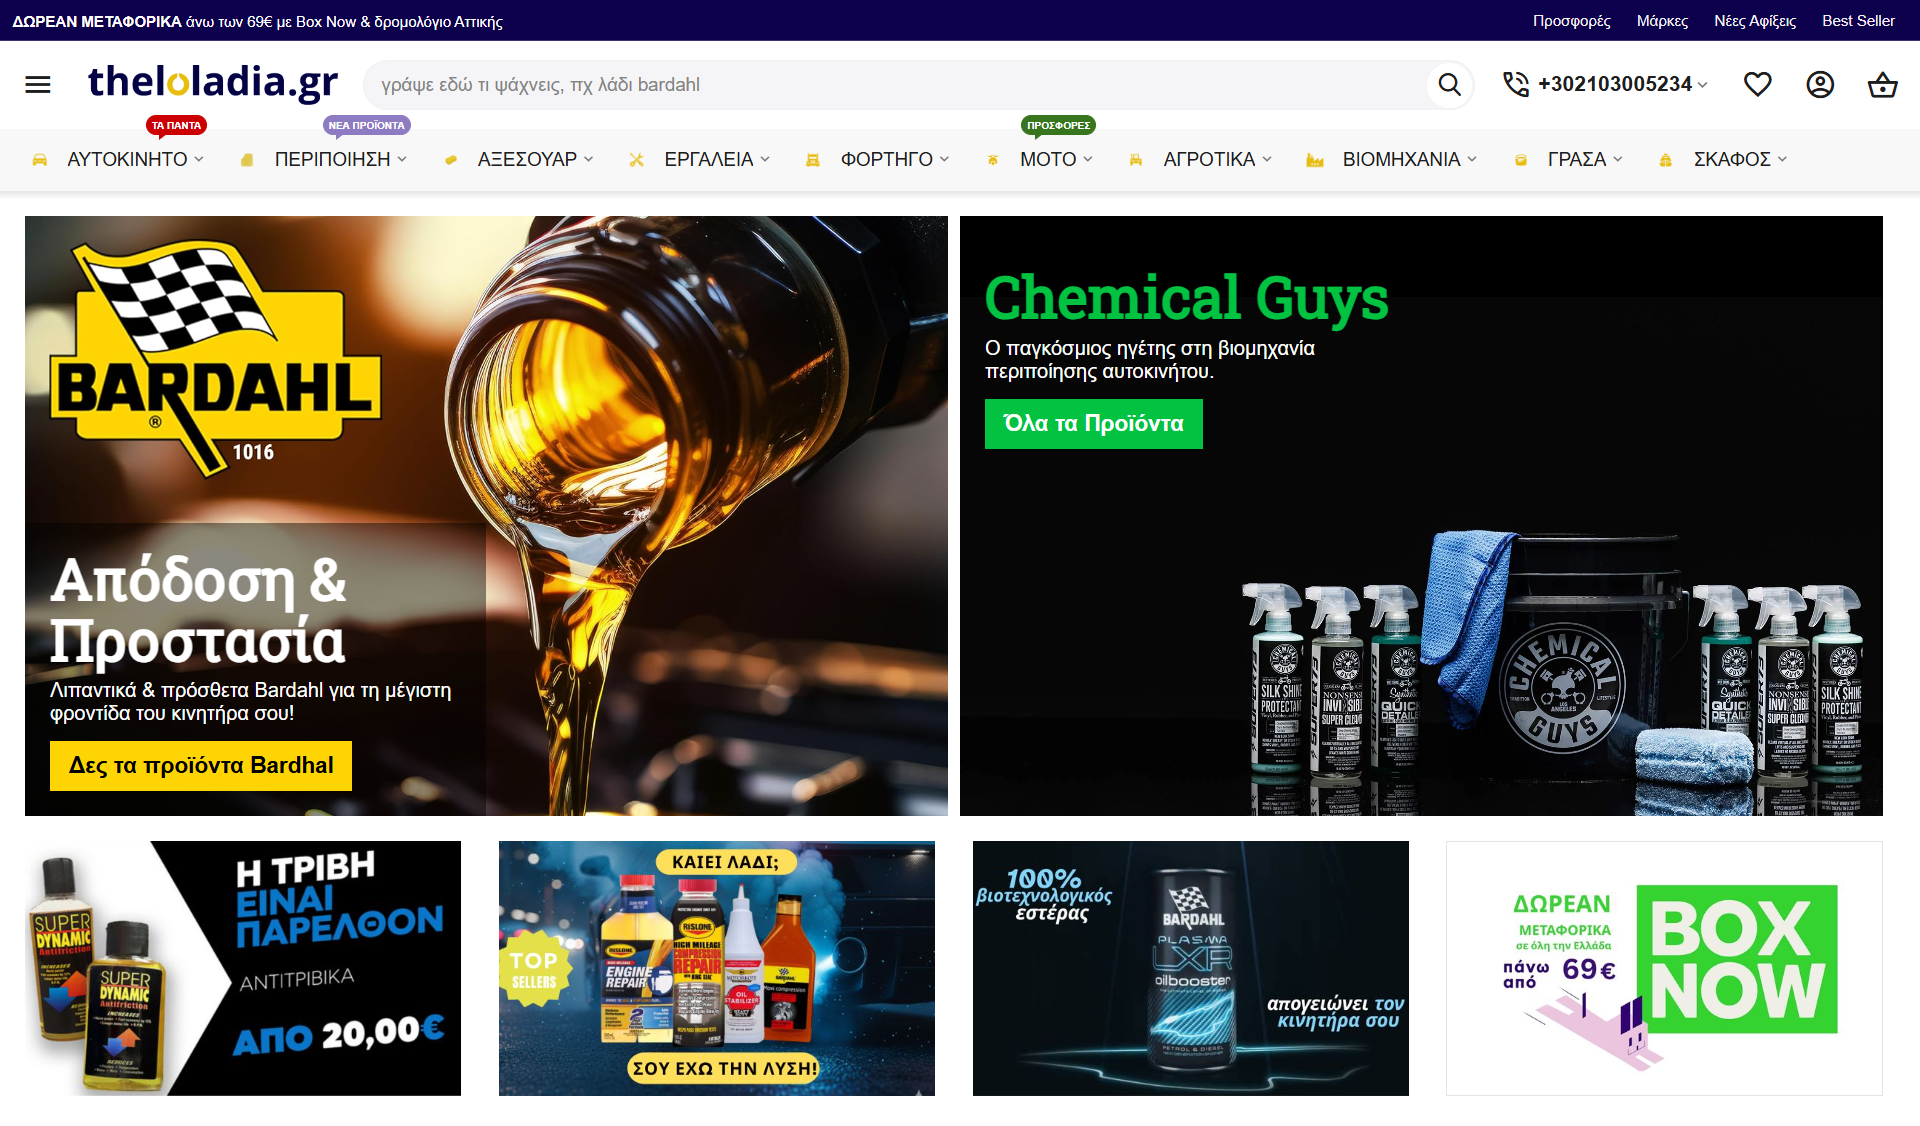The image size is (1920, 1126).
Task: Click the theloladia.gr logo
Action: (x=213, y=83)
